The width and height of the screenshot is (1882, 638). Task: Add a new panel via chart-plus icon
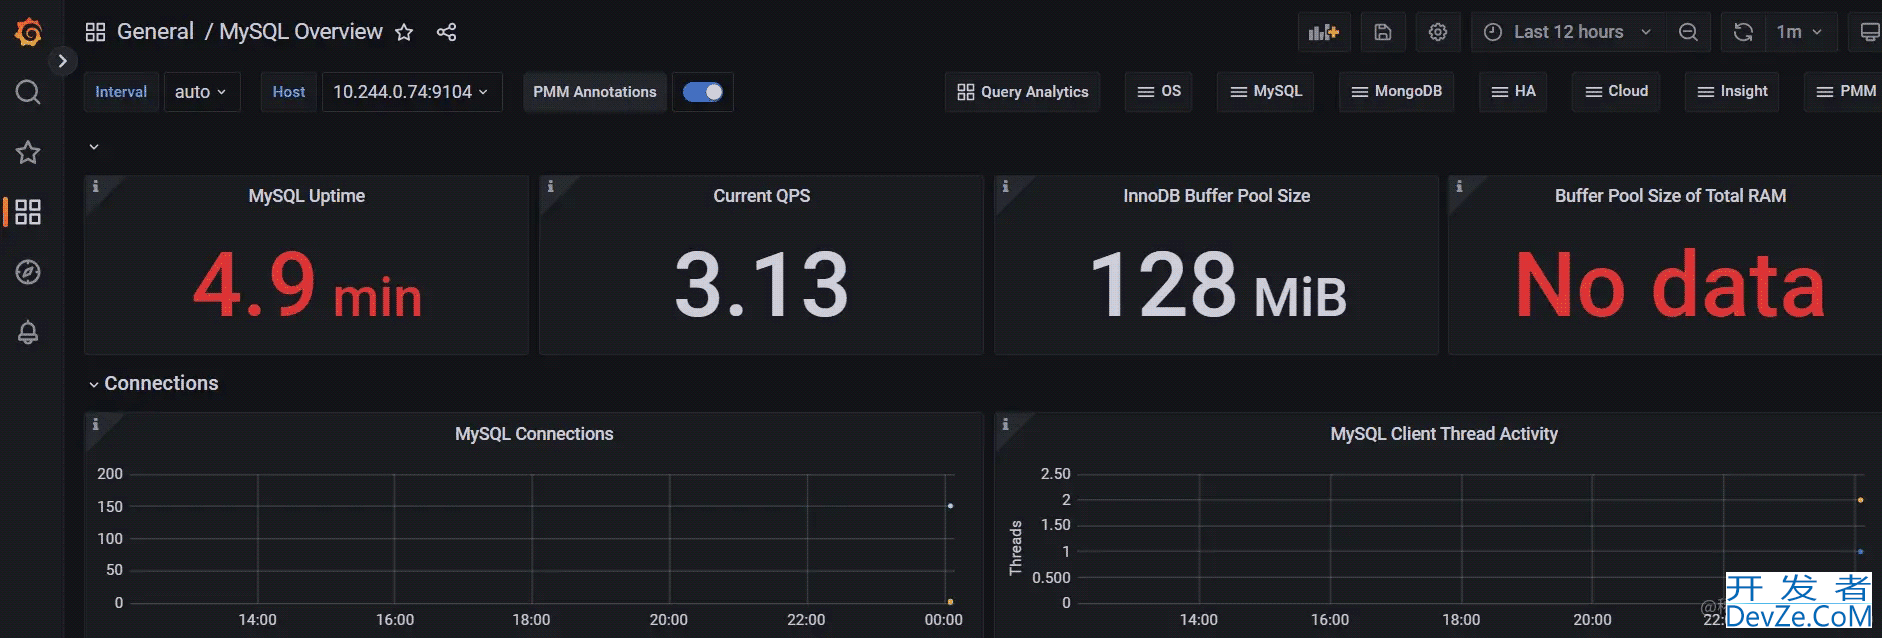coord(1324,32)
